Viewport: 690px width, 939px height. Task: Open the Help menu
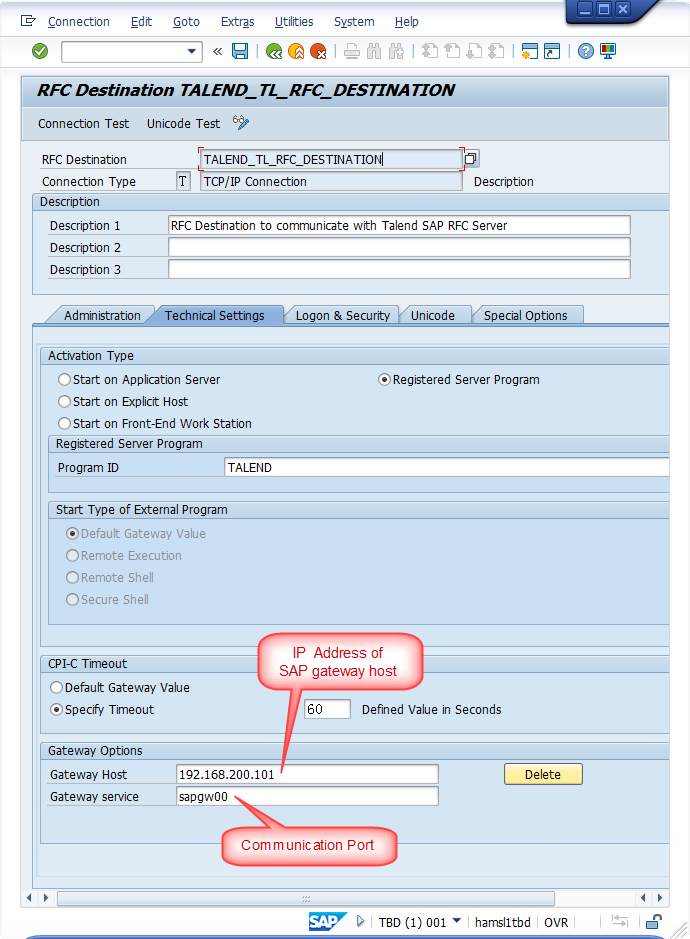(x=407, y=22)
